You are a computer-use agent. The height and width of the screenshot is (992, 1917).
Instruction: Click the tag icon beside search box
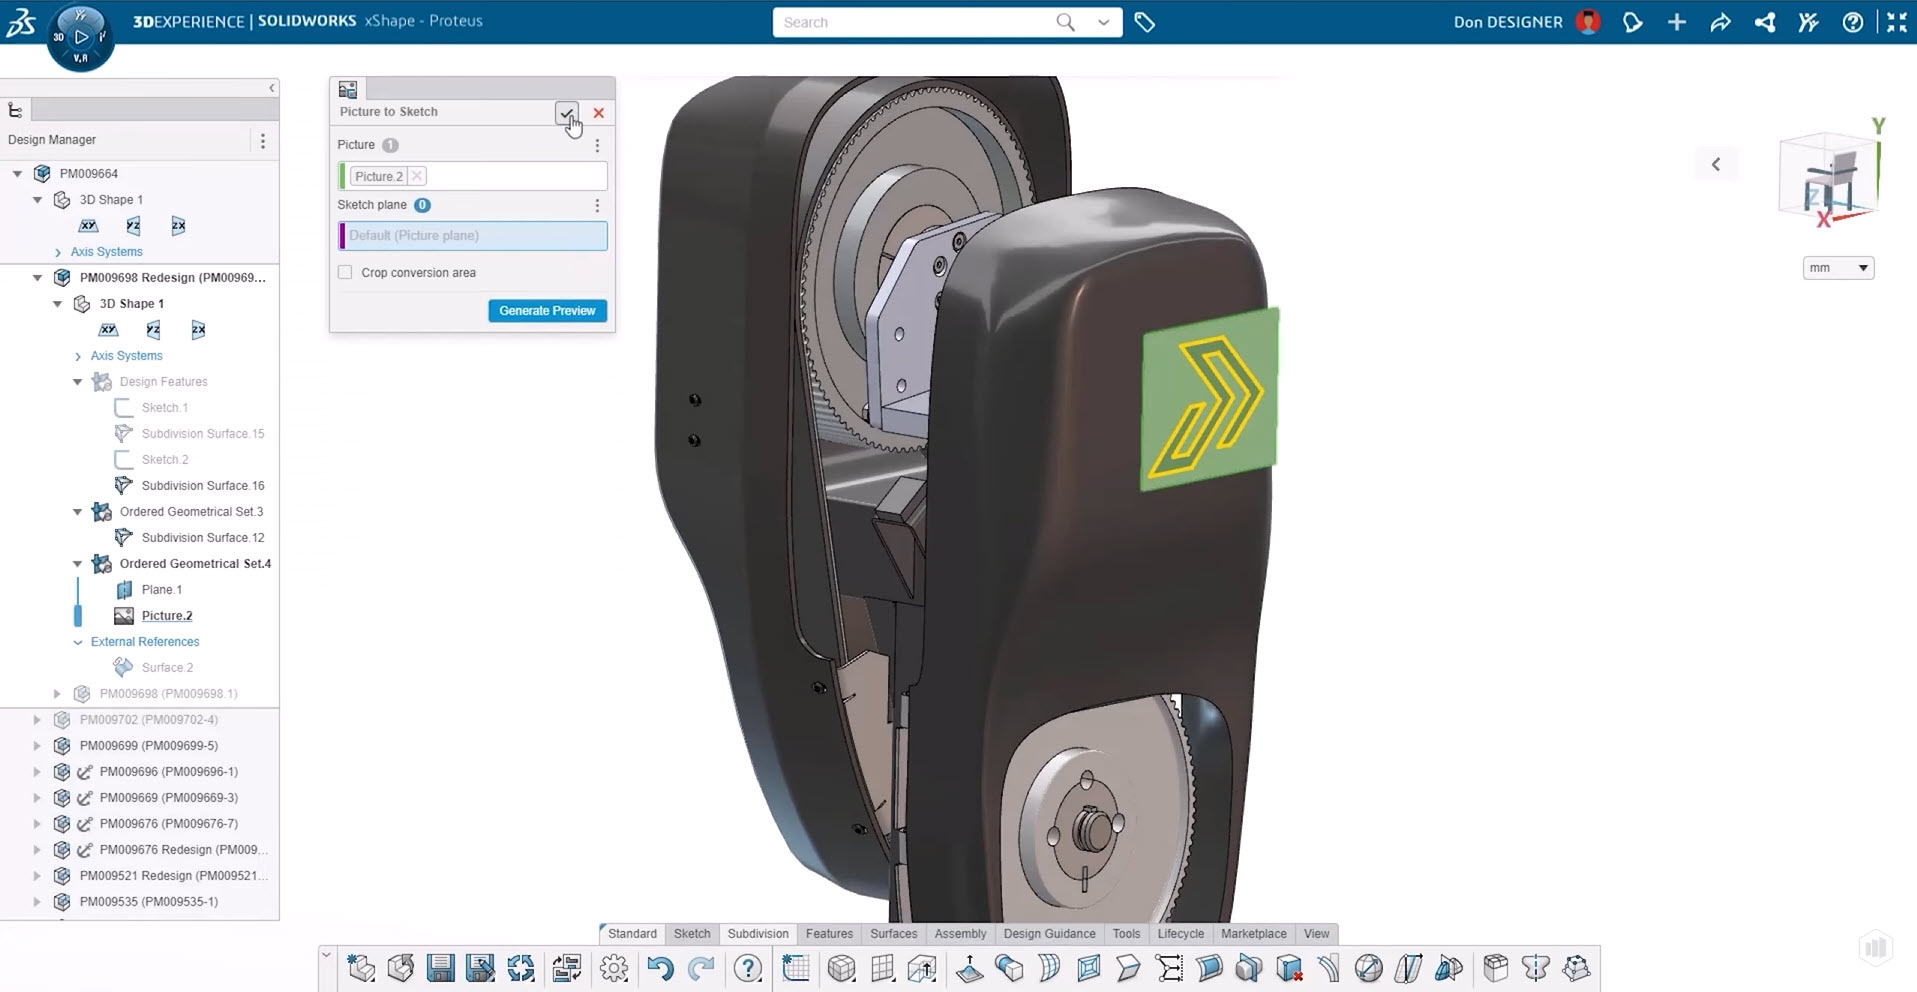[1145, 22]
